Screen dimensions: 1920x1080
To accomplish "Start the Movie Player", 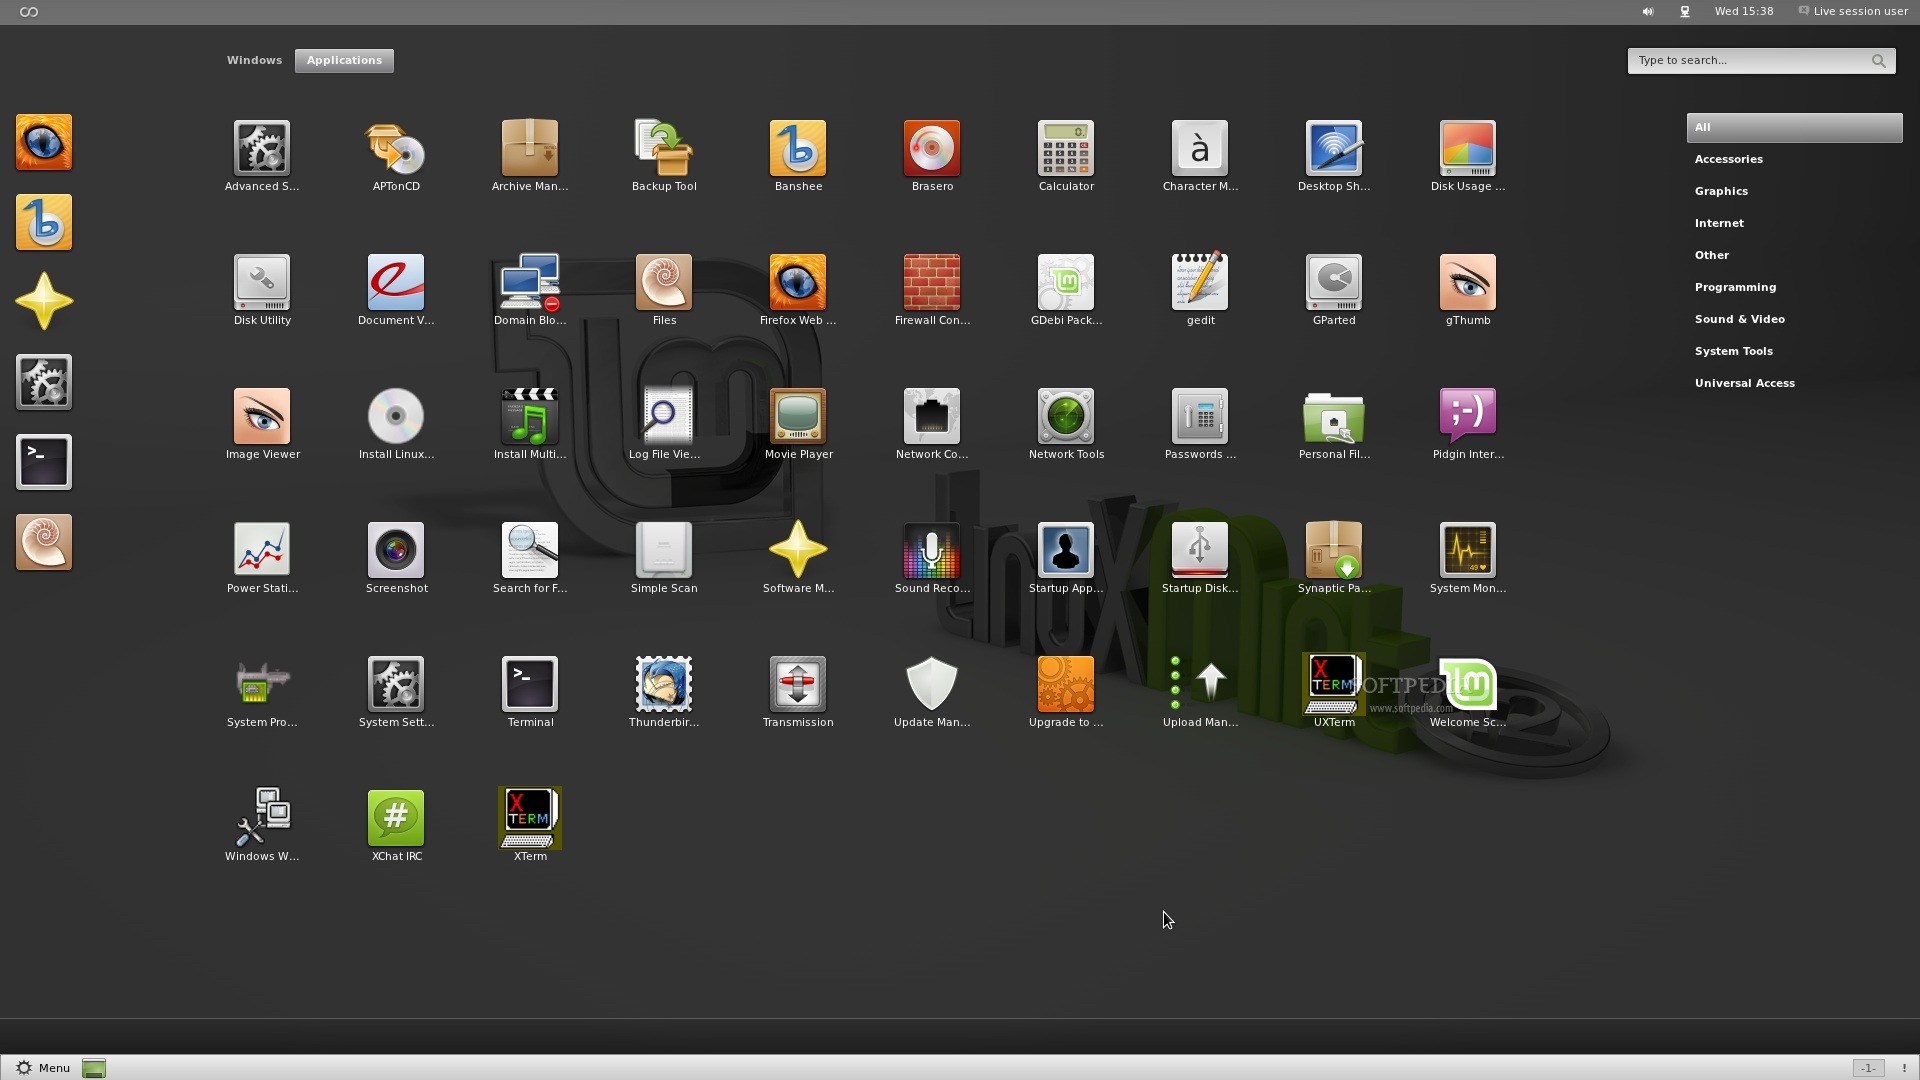I will [x=797, y=417].
